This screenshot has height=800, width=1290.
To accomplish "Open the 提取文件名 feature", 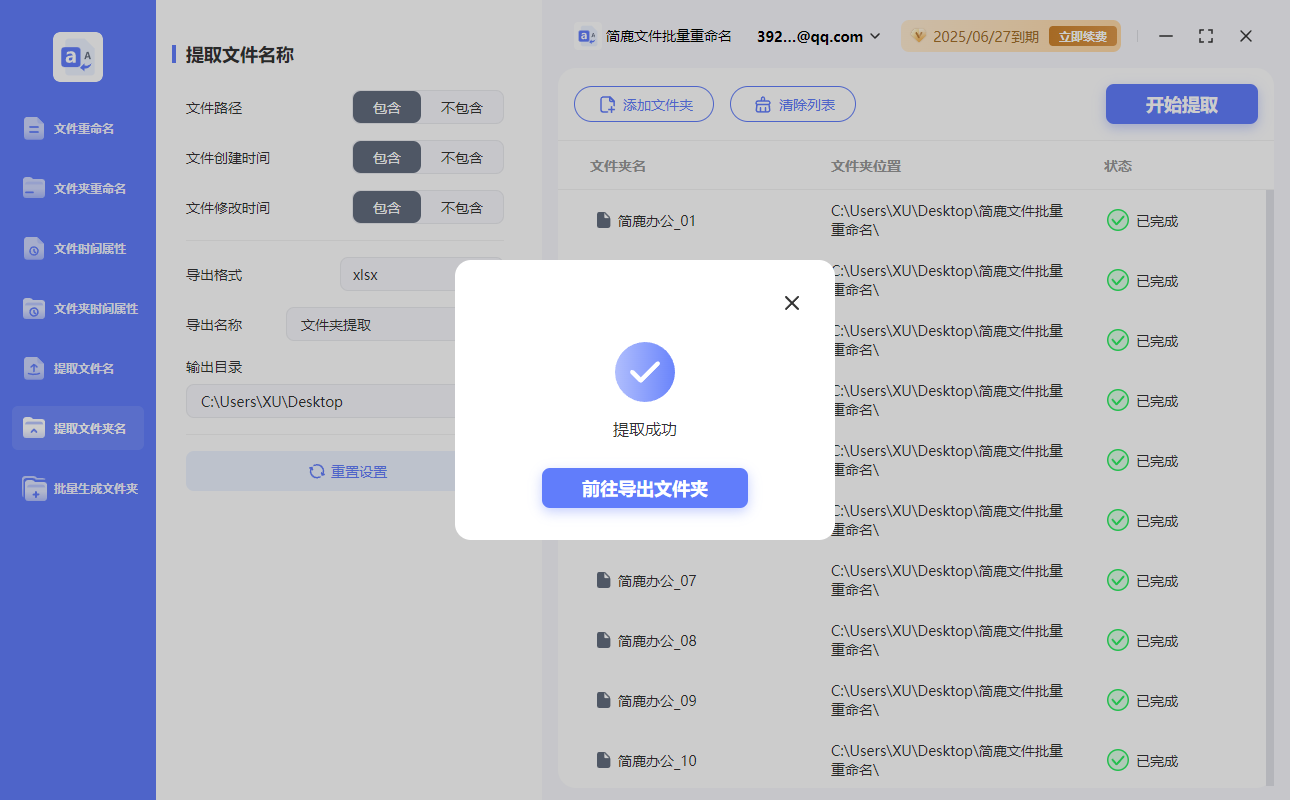I will [77, 368].
